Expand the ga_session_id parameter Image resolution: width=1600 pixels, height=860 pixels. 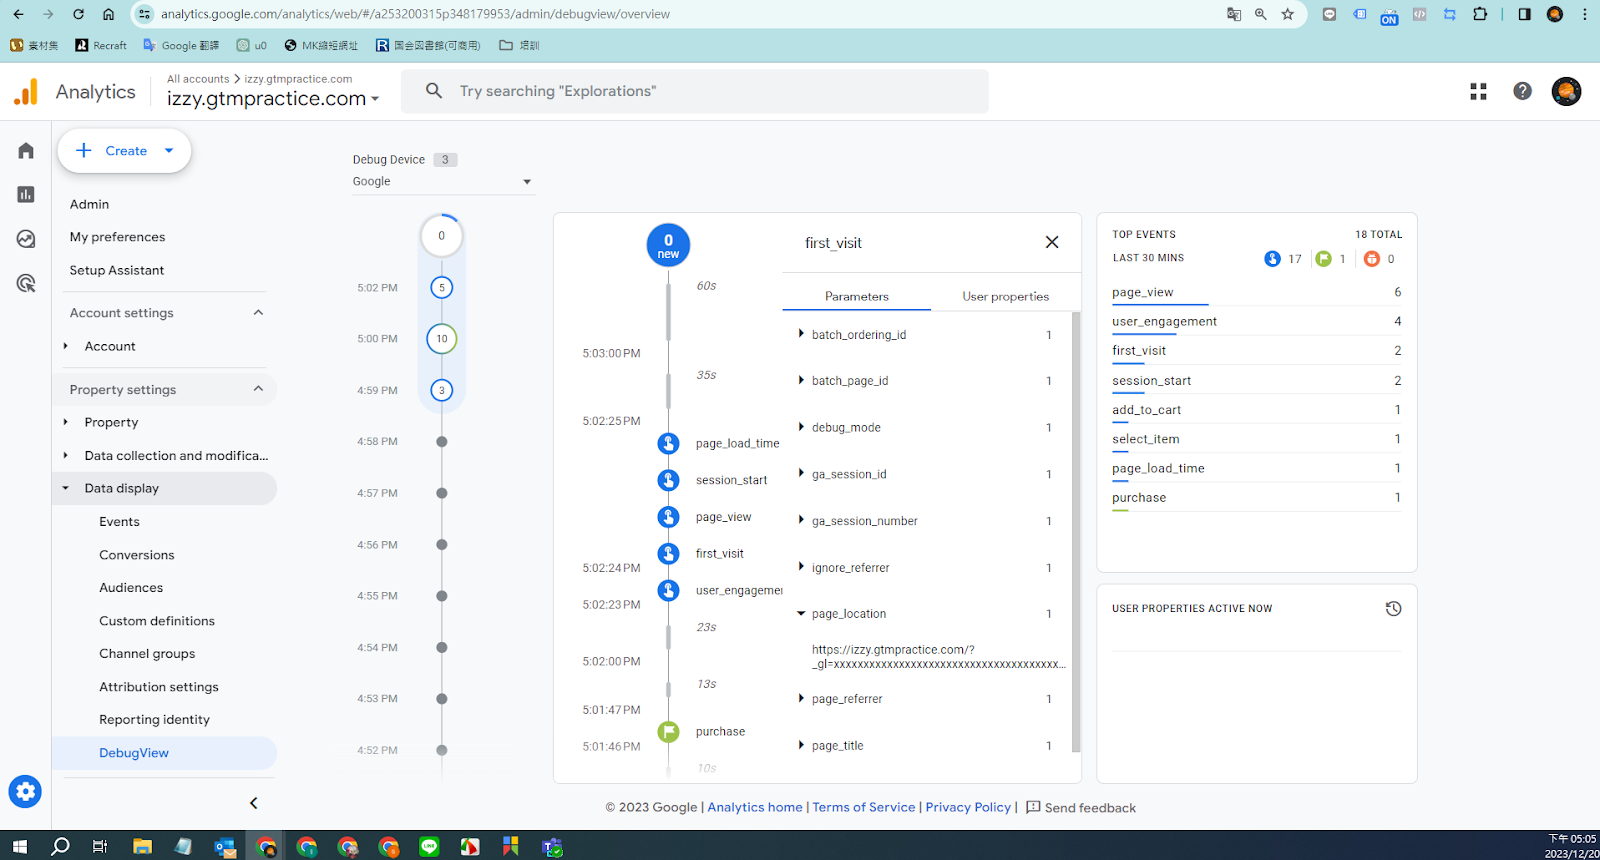pos(801,473)
